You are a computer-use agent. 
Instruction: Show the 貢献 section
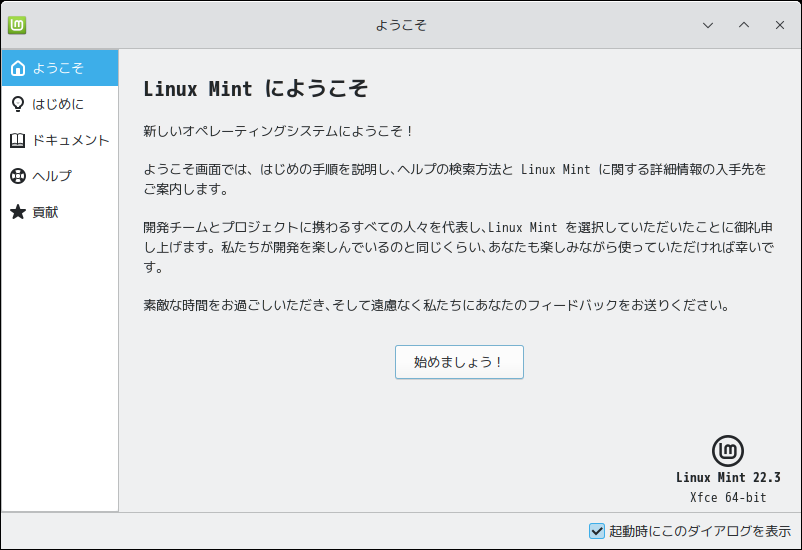46,212
